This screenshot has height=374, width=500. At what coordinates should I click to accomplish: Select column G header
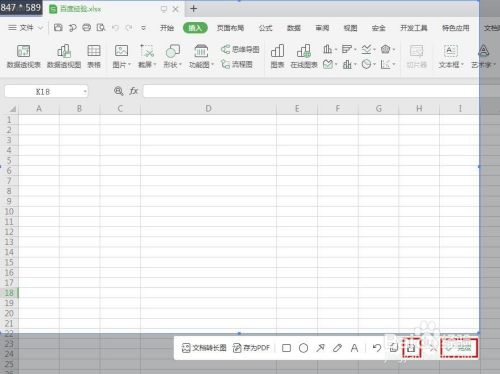tap(379, 109)
